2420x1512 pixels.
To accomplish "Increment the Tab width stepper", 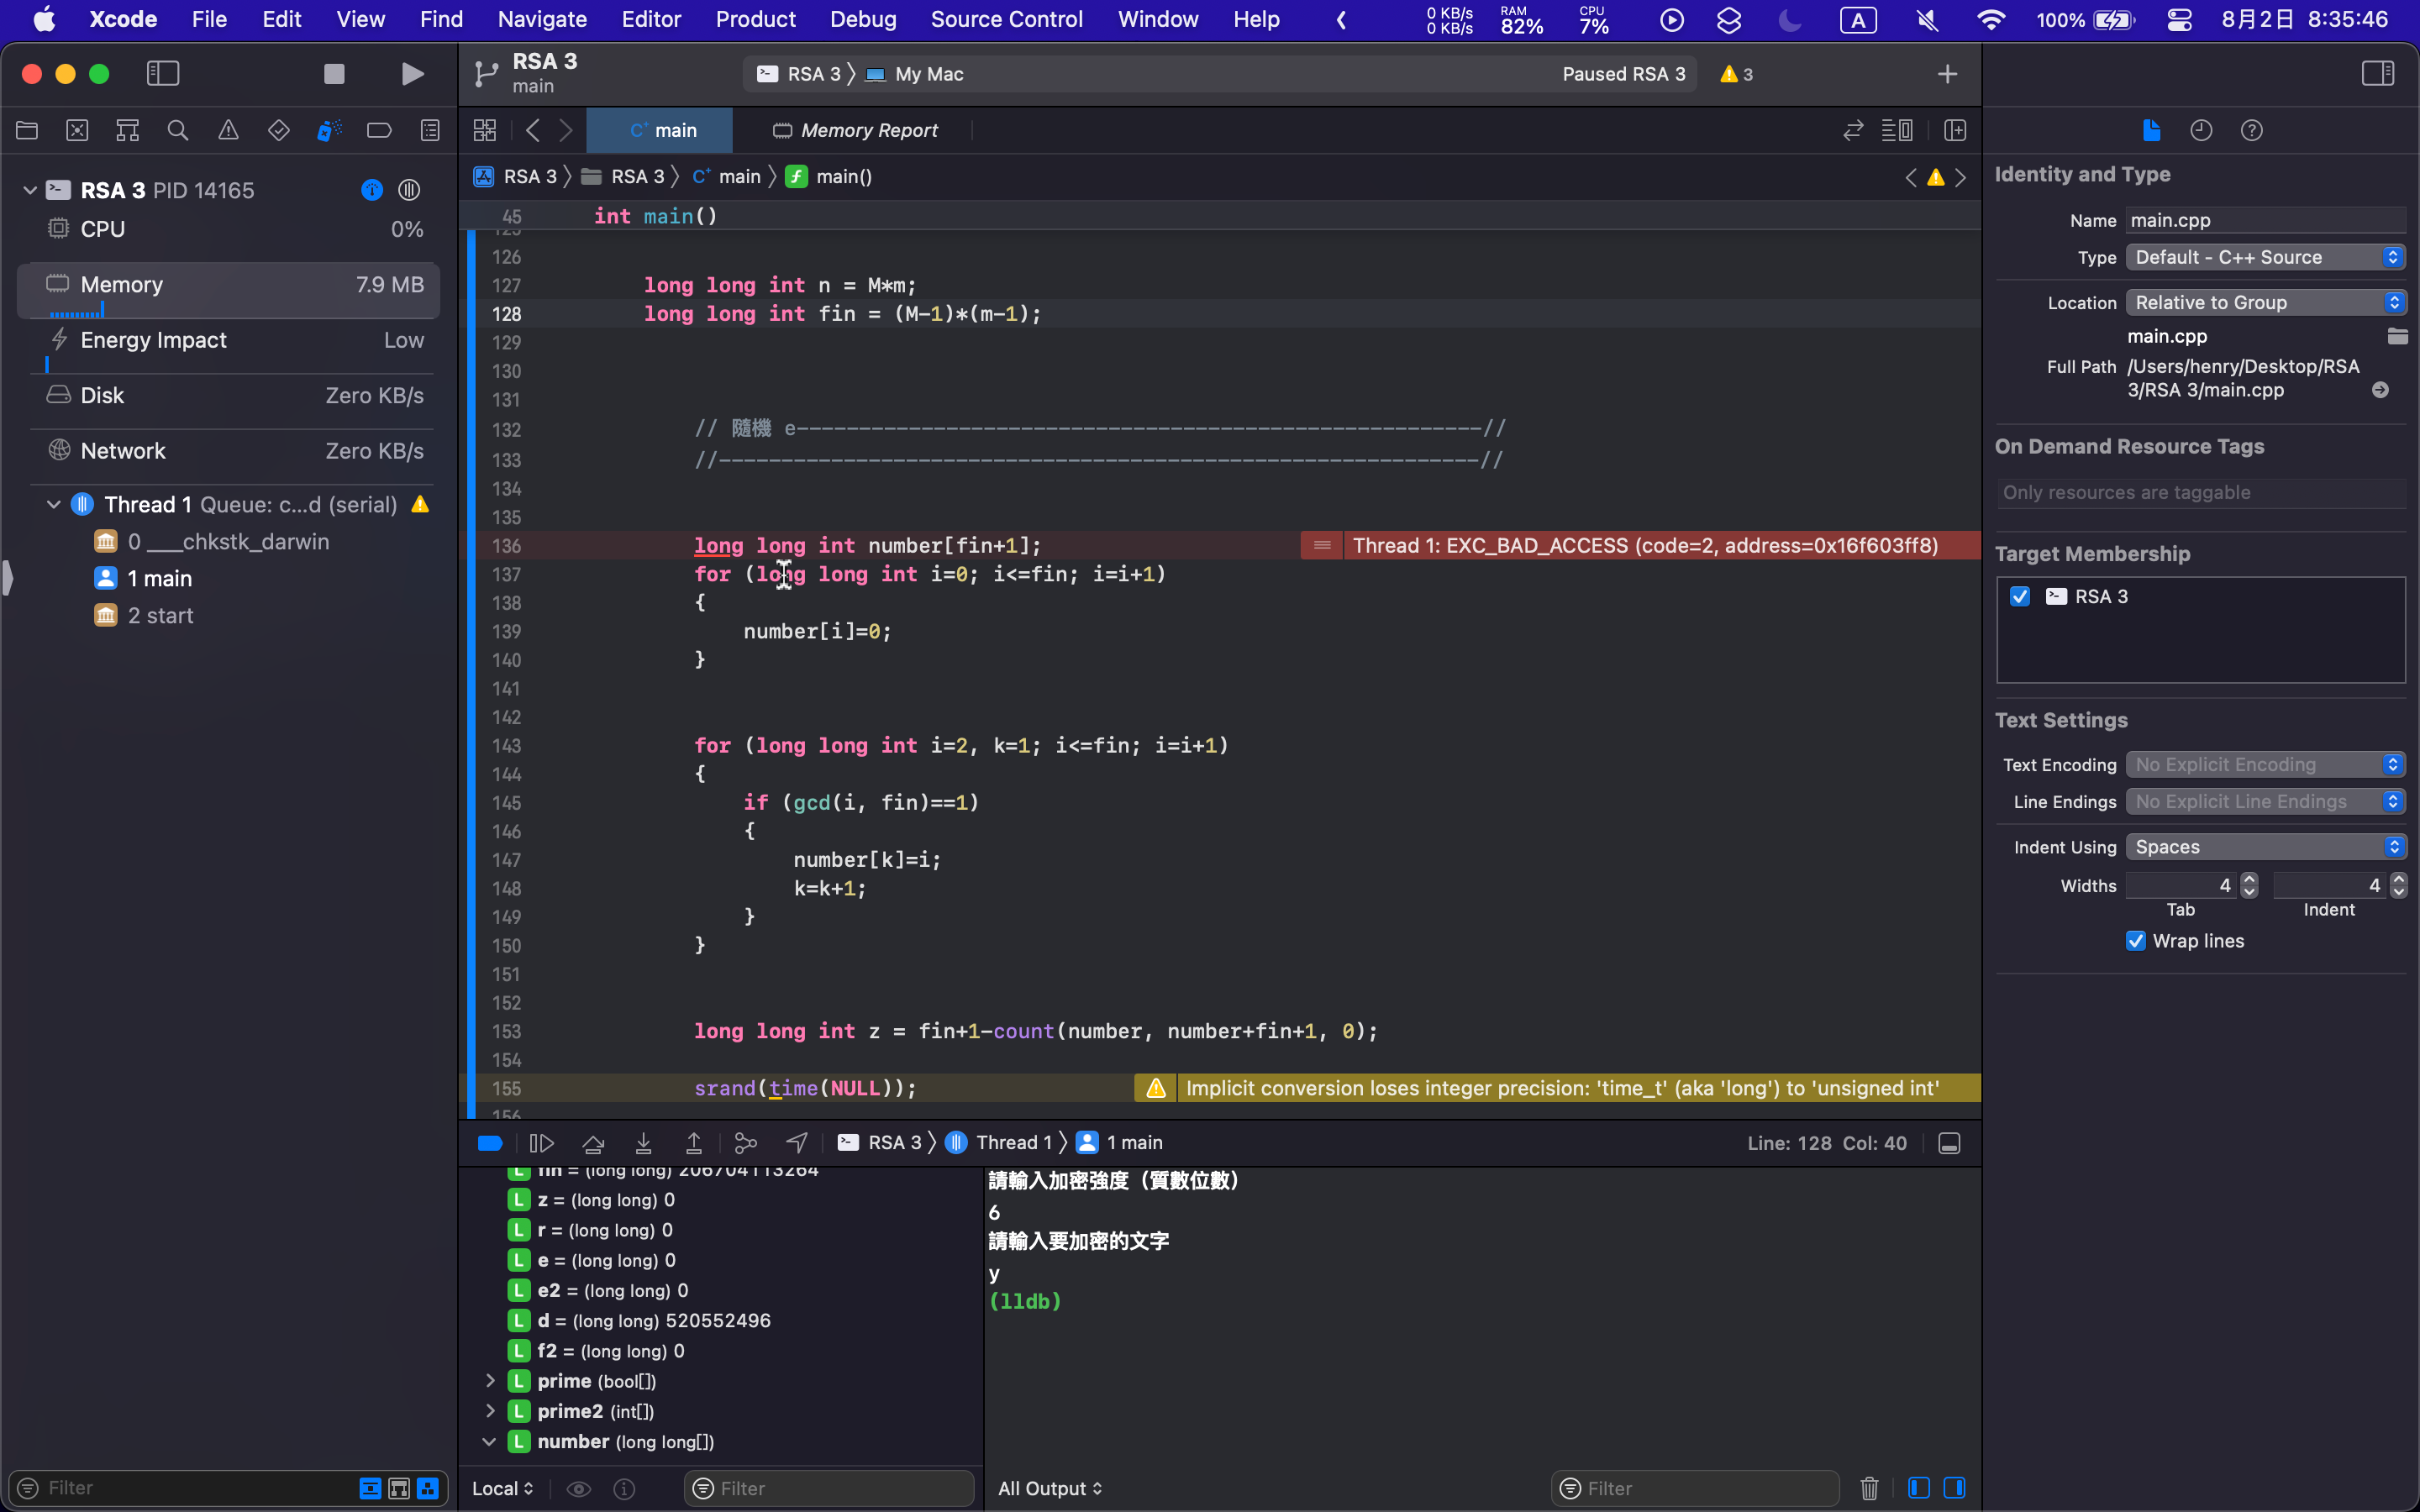I will pyautogui.click(x=2249, y=879).
